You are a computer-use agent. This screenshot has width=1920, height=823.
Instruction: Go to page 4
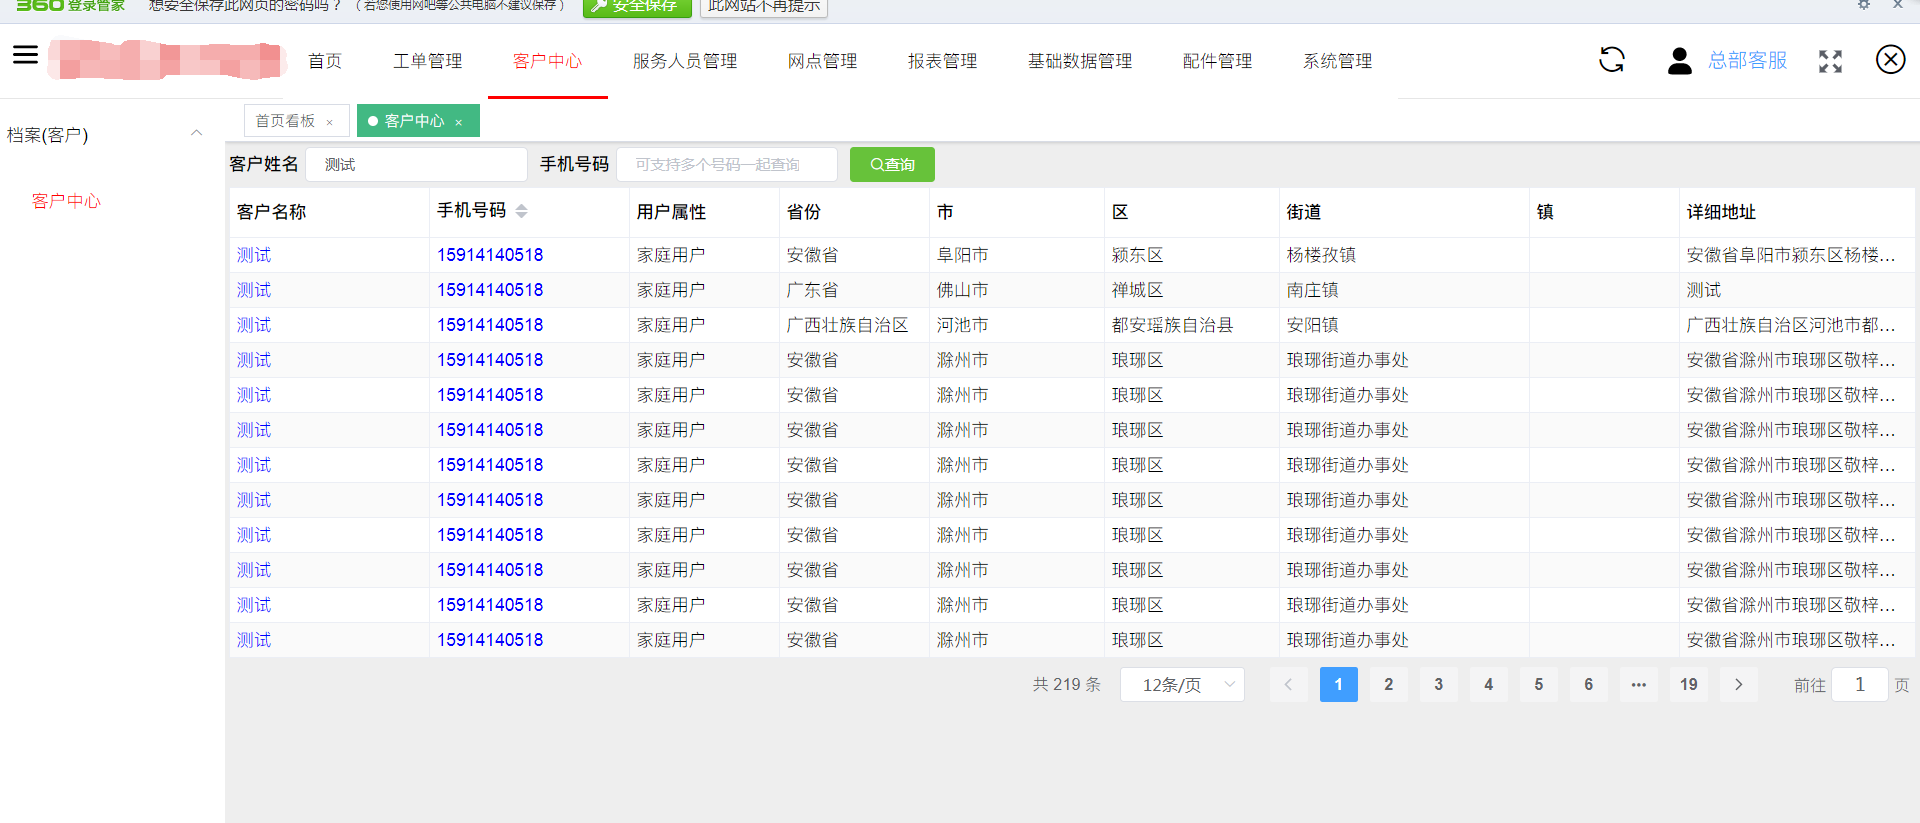1488,684
